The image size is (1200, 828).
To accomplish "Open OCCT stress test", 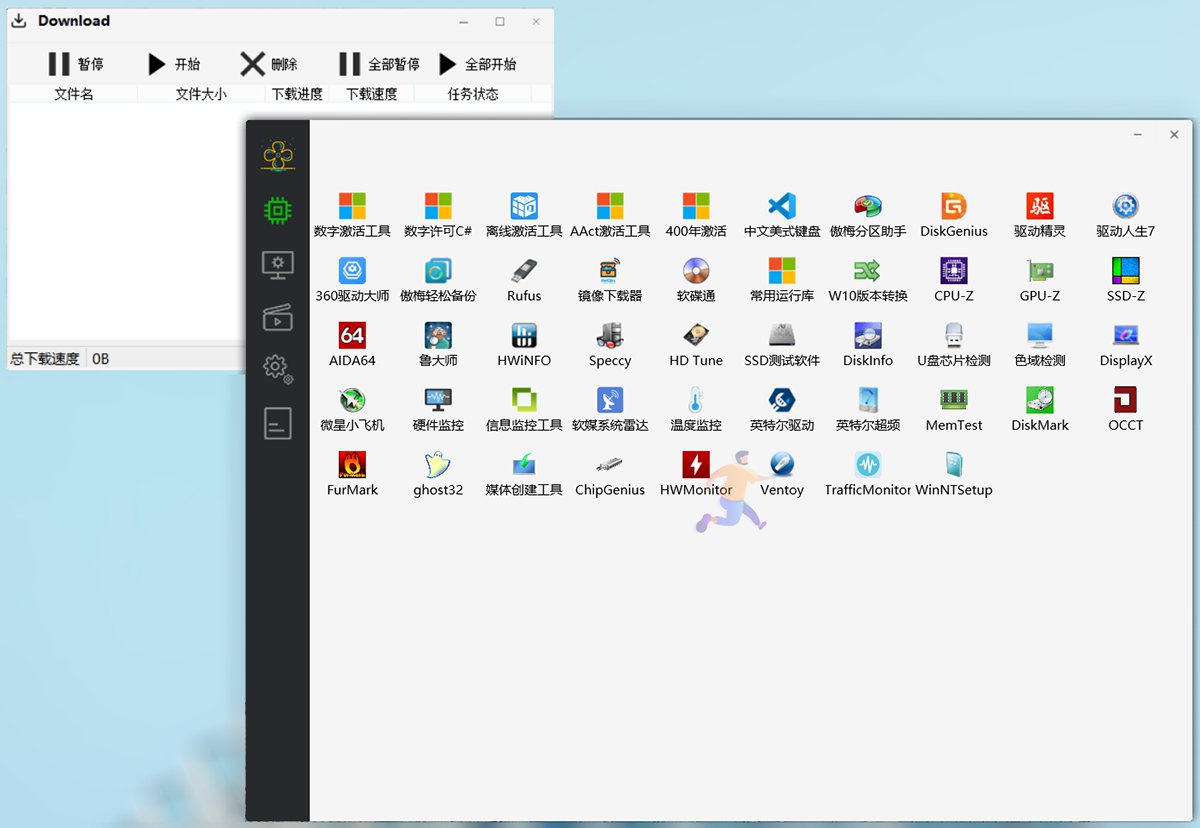I will point(1126,410).
